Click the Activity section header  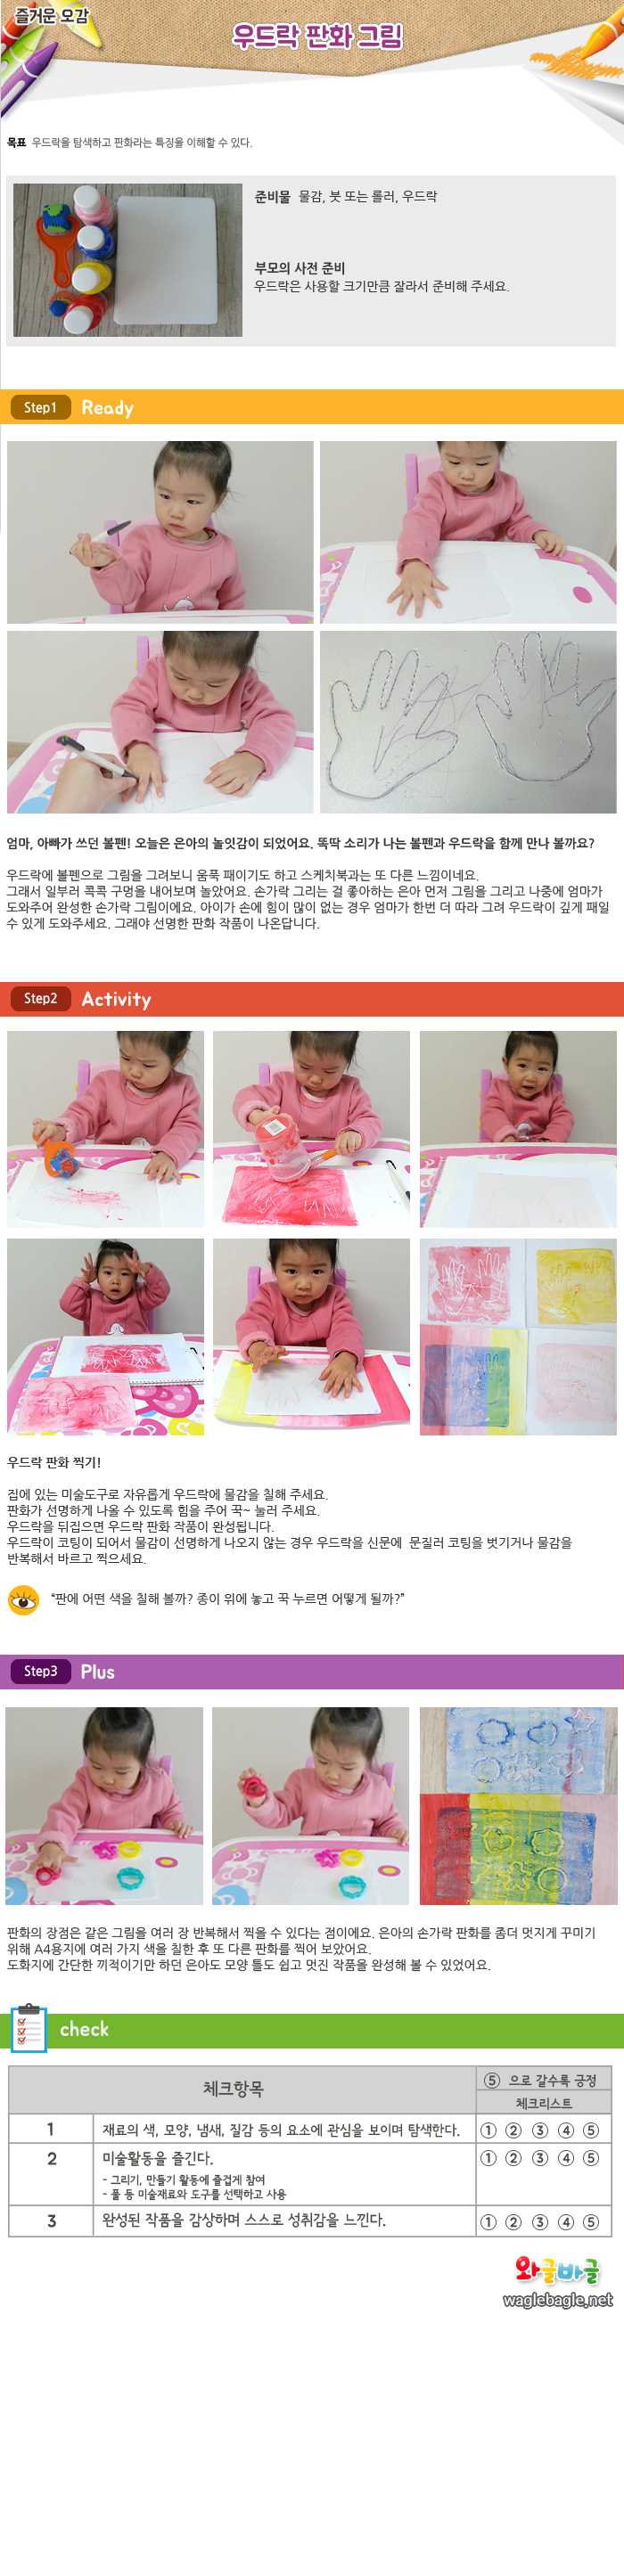tap(117, 999)
